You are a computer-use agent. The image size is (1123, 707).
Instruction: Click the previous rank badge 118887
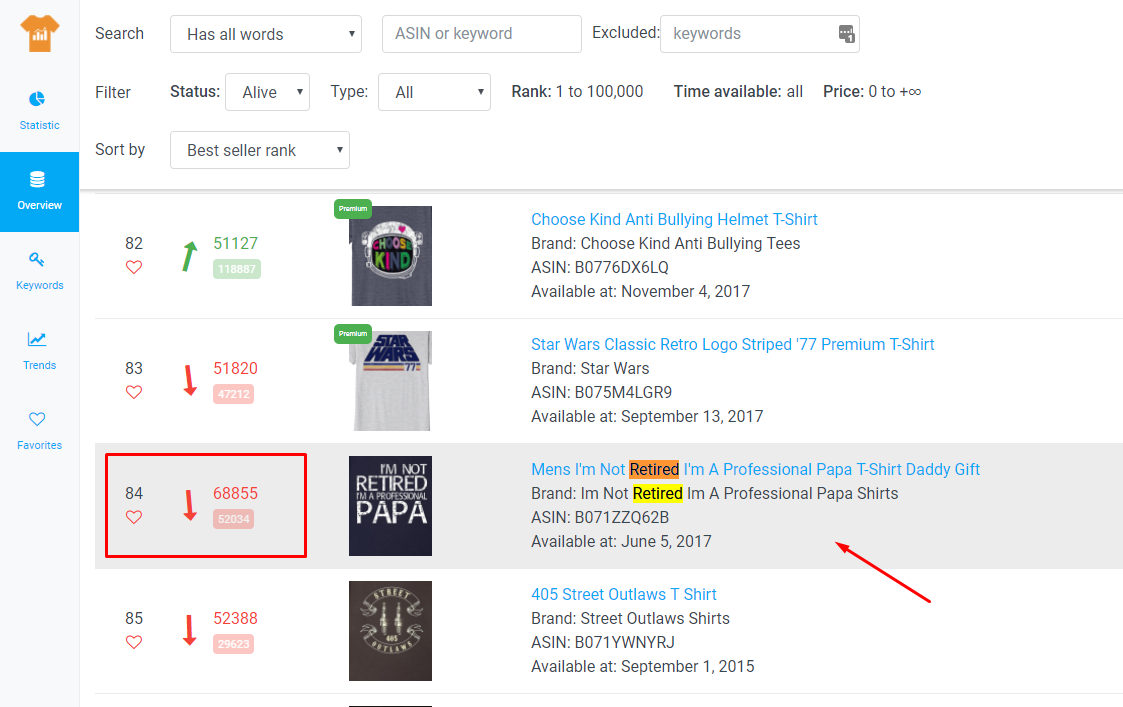point(236,269)
